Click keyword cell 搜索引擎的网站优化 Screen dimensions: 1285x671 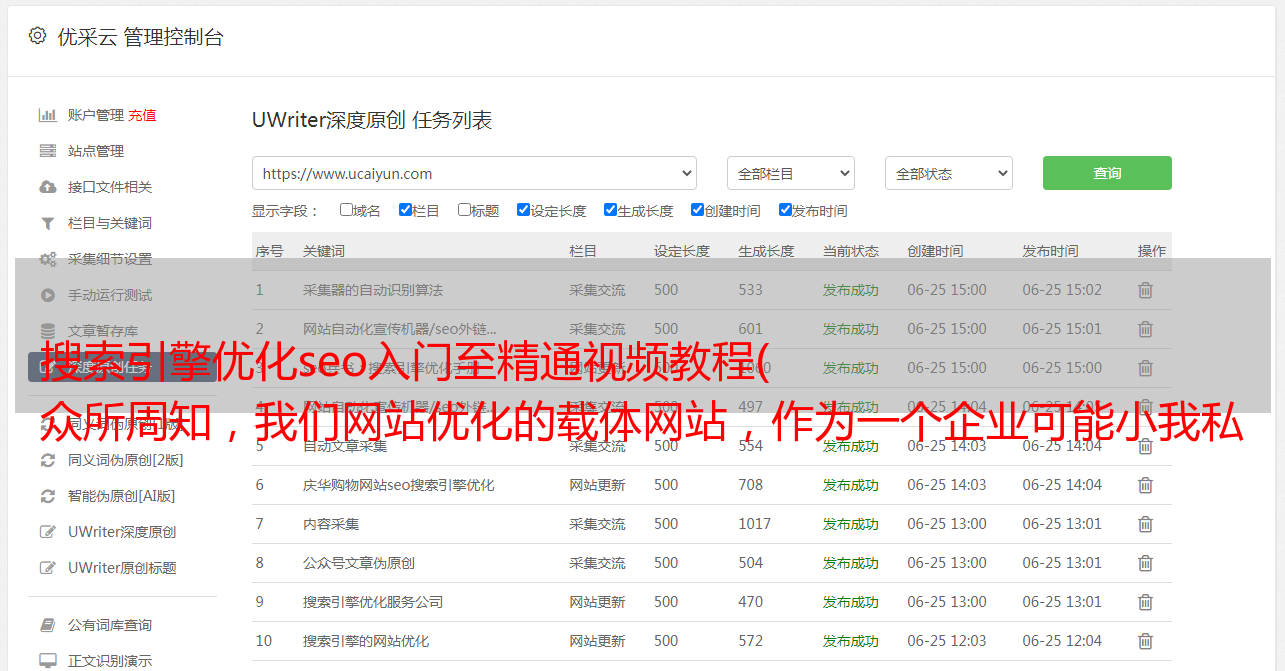coord(366,641)
